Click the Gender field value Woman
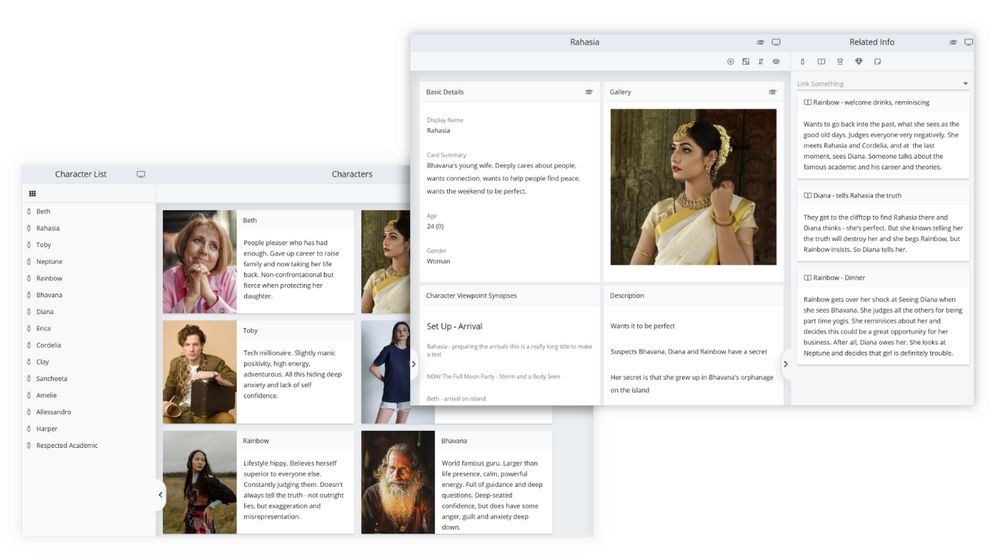Screen dimensions: 1000x560 click(438, 261)
